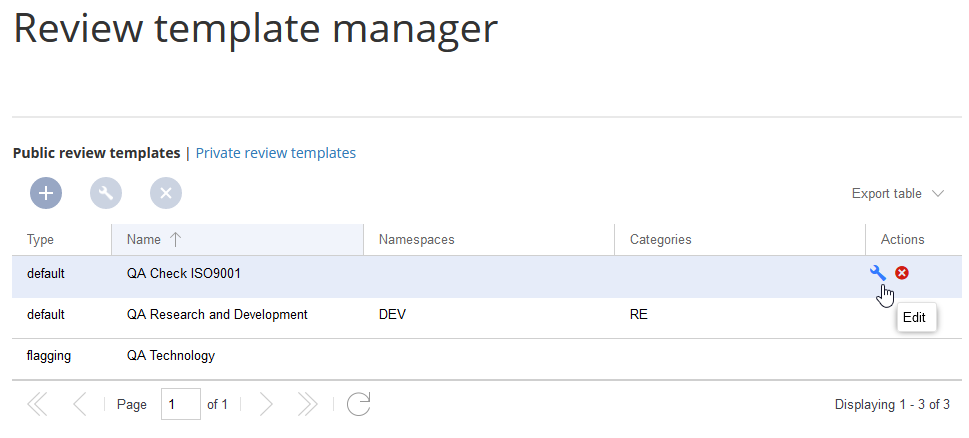Click the round plus add template button
The height and width of the screenshot is (438, 969).
(46, 193)
